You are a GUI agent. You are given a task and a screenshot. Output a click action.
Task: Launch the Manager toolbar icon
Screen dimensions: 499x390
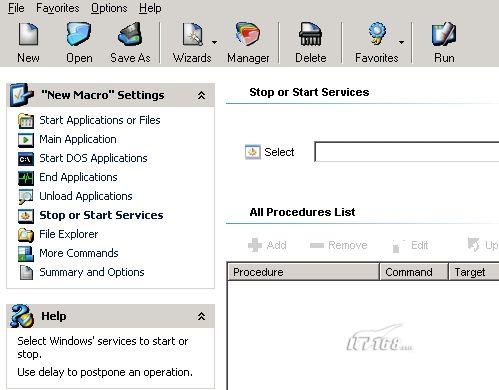pos(248,34)
